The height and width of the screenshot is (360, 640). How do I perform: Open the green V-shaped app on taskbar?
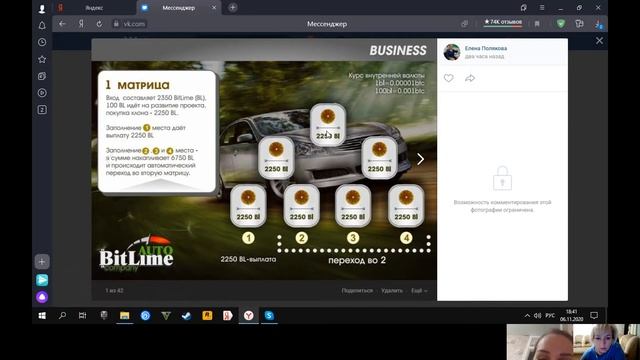pos(166,316)
